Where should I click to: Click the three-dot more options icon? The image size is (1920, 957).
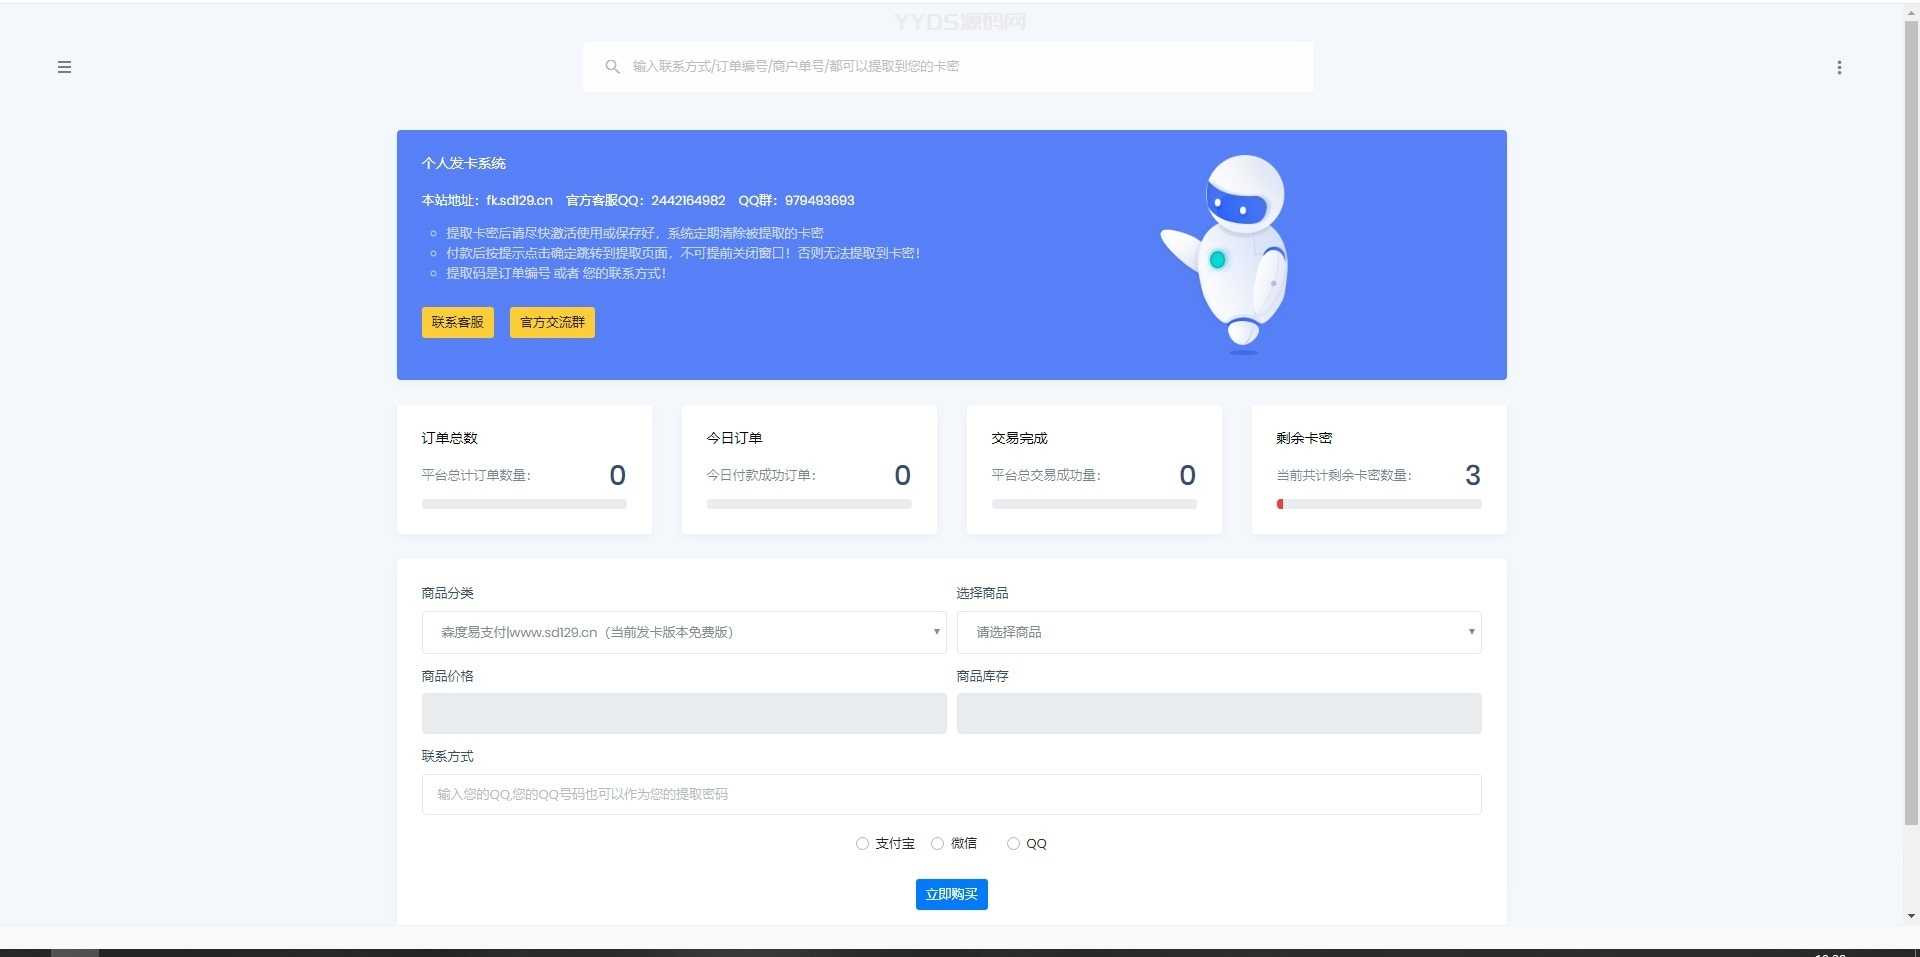coord(1838,67)
